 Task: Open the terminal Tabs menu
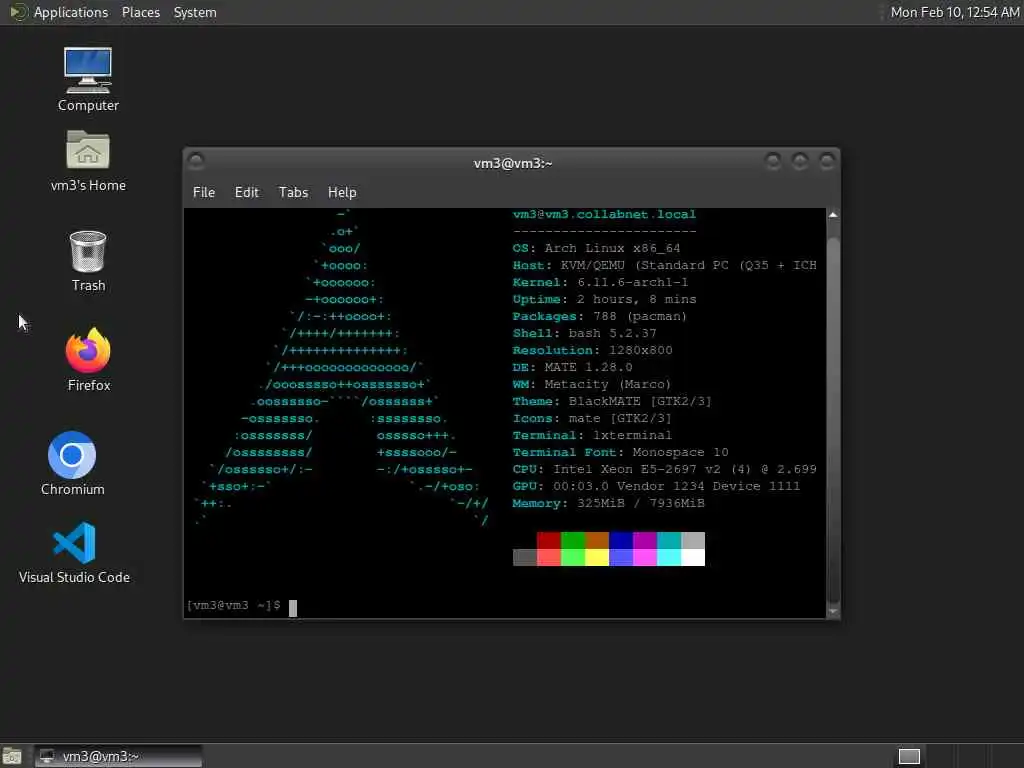click(293, 192)
